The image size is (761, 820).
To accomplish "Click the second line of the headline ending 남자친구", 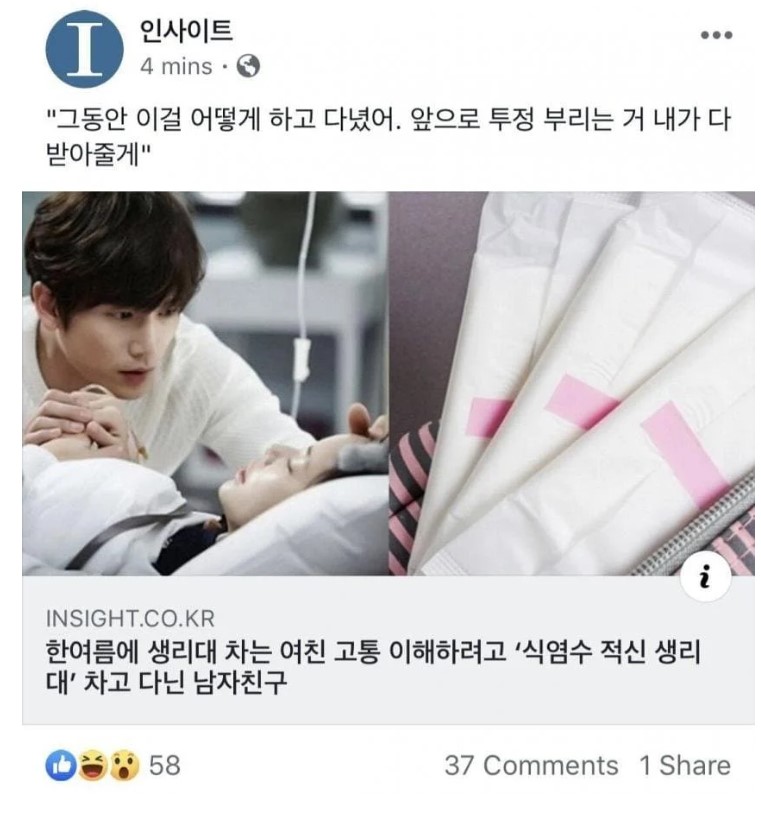I will (x=167, y=682).
